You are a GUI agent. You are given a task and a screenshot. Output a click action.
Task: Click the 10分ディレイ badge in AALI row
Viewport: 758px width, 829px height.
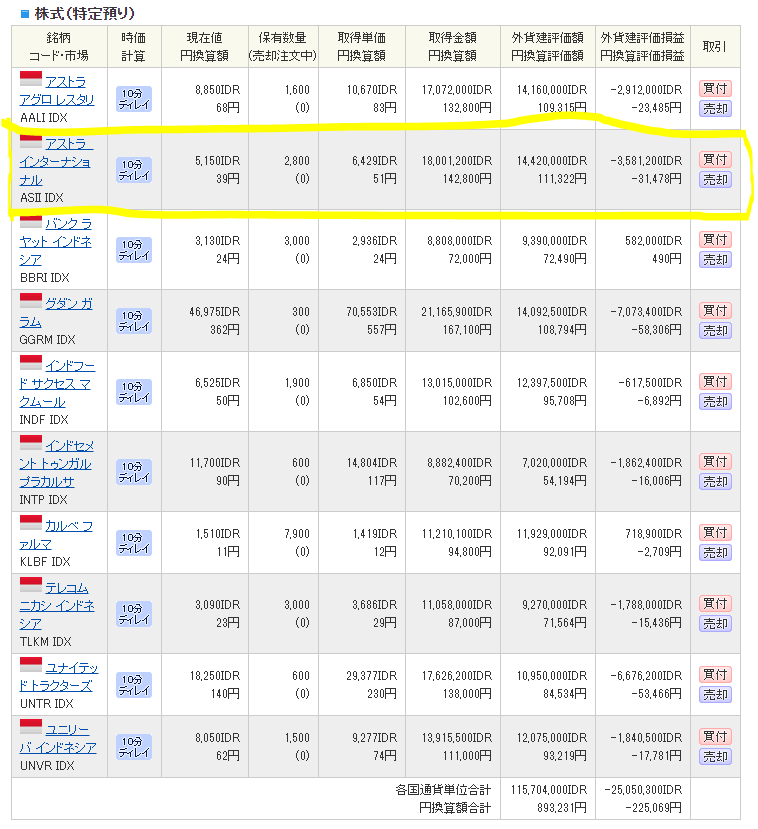click(x=134, y=99)
